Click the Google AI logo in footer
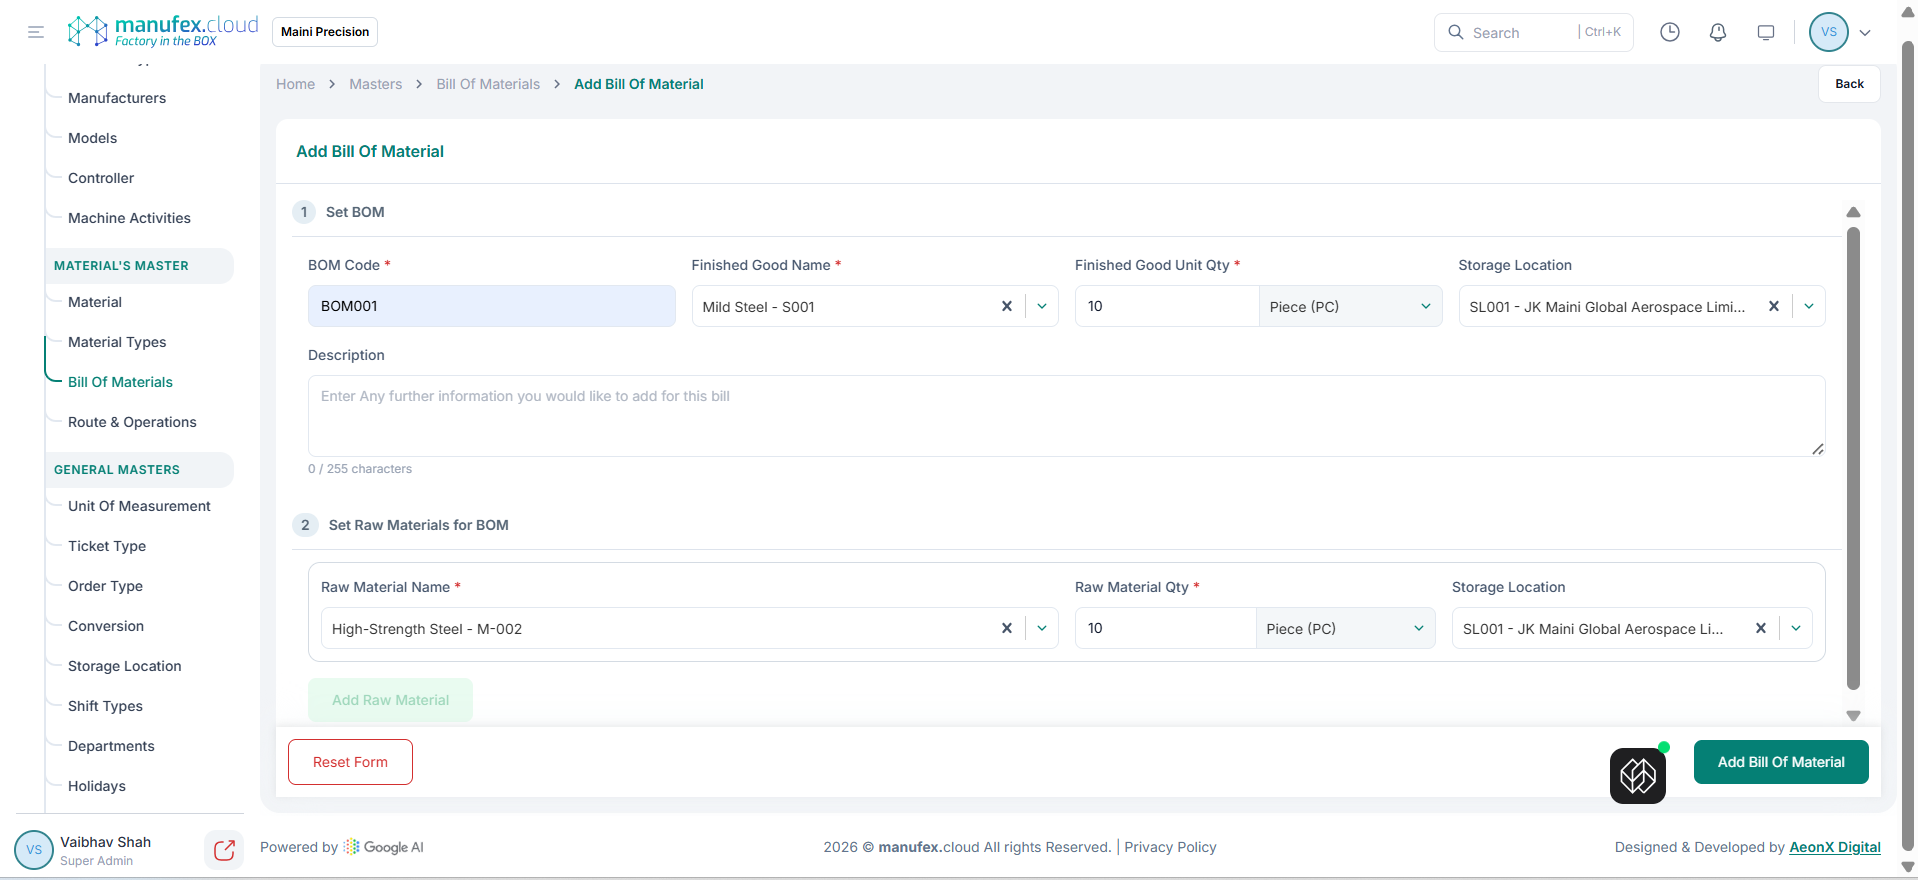The image size is (1918, 880). [384, 847]
